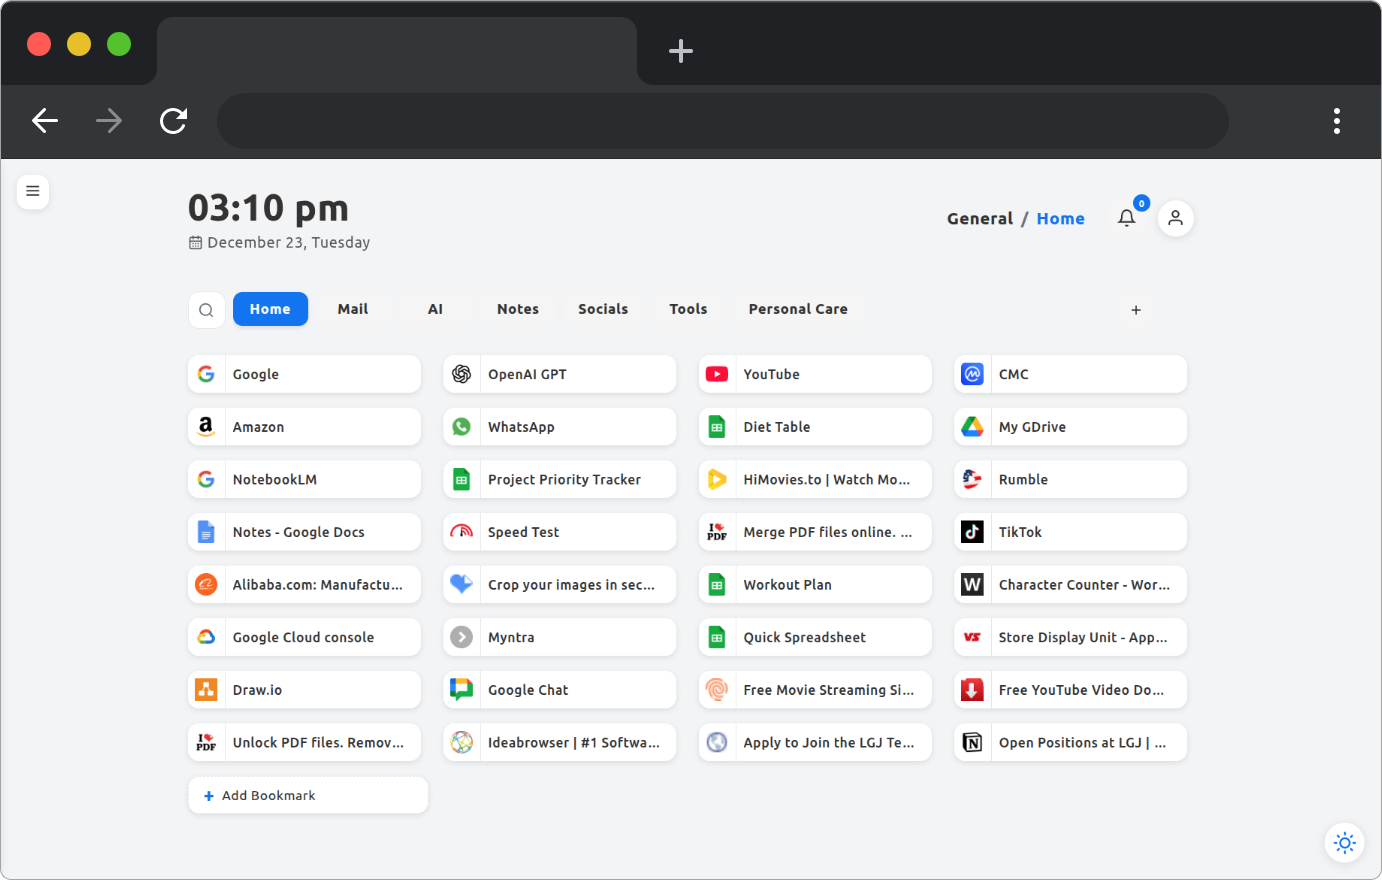Open the hamburger sidebar menu

click(33, 191)
